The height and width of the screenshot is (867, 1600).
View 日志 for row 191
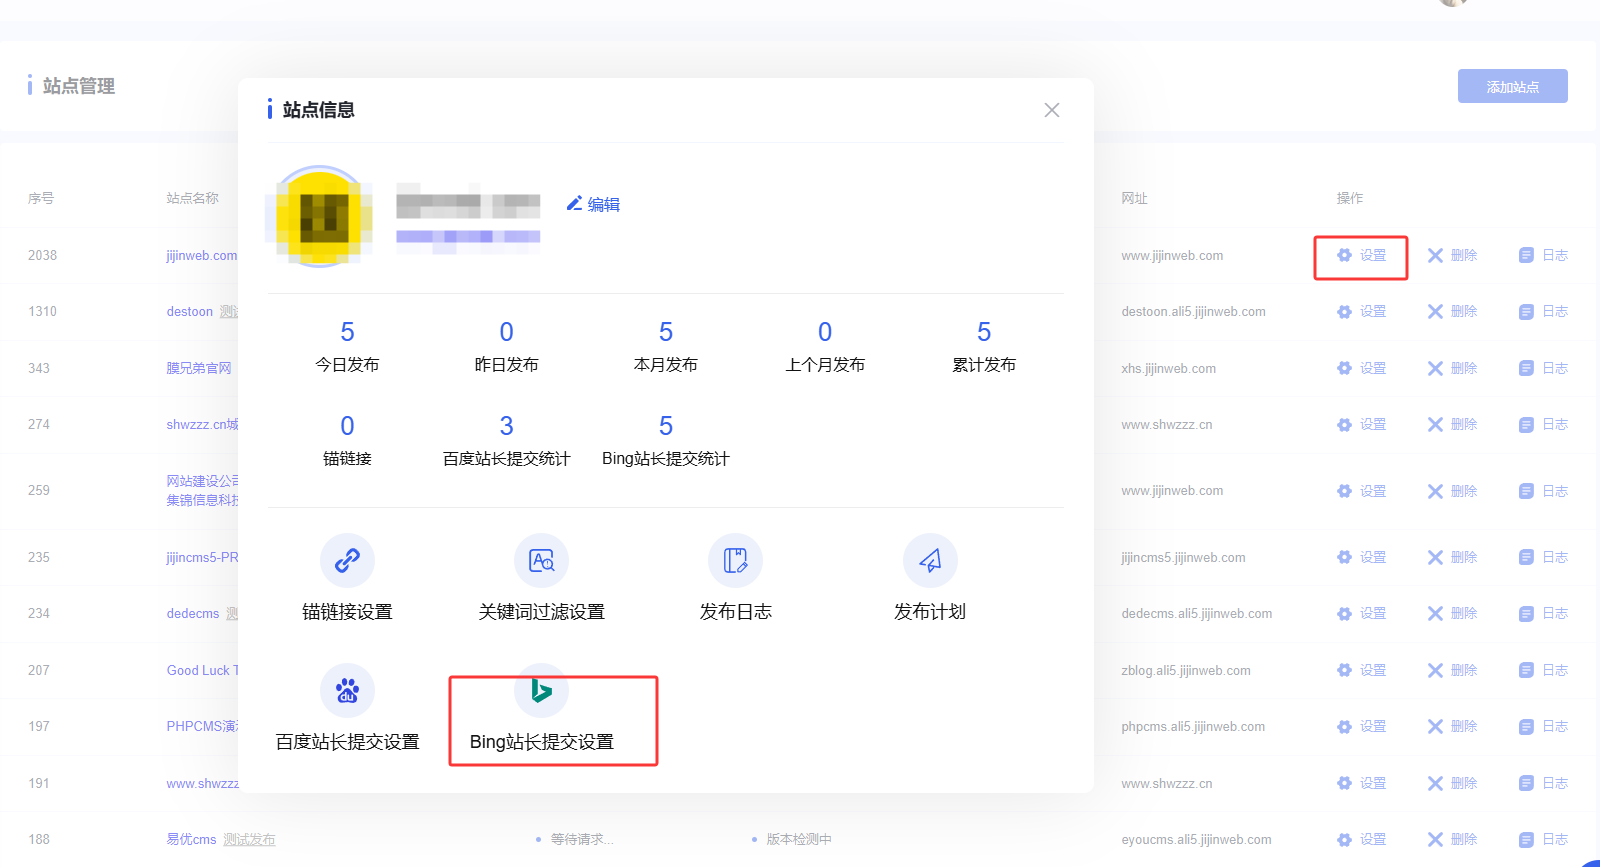click(1543, 784)
